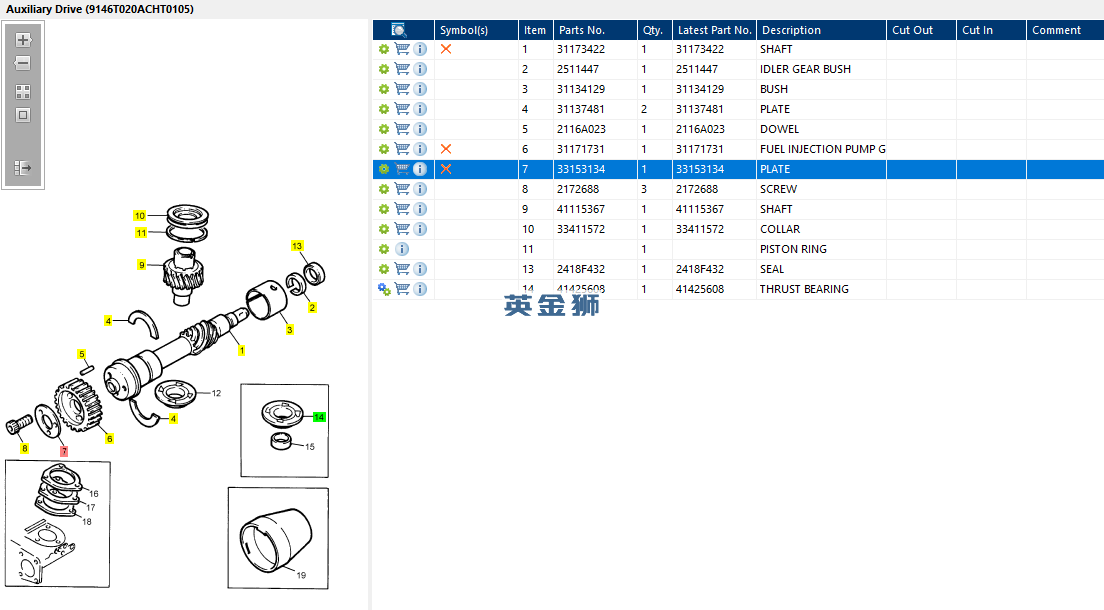Click X symbol on item 6 row
This screenshot has width=1104, height=610.
pos(446,149)
